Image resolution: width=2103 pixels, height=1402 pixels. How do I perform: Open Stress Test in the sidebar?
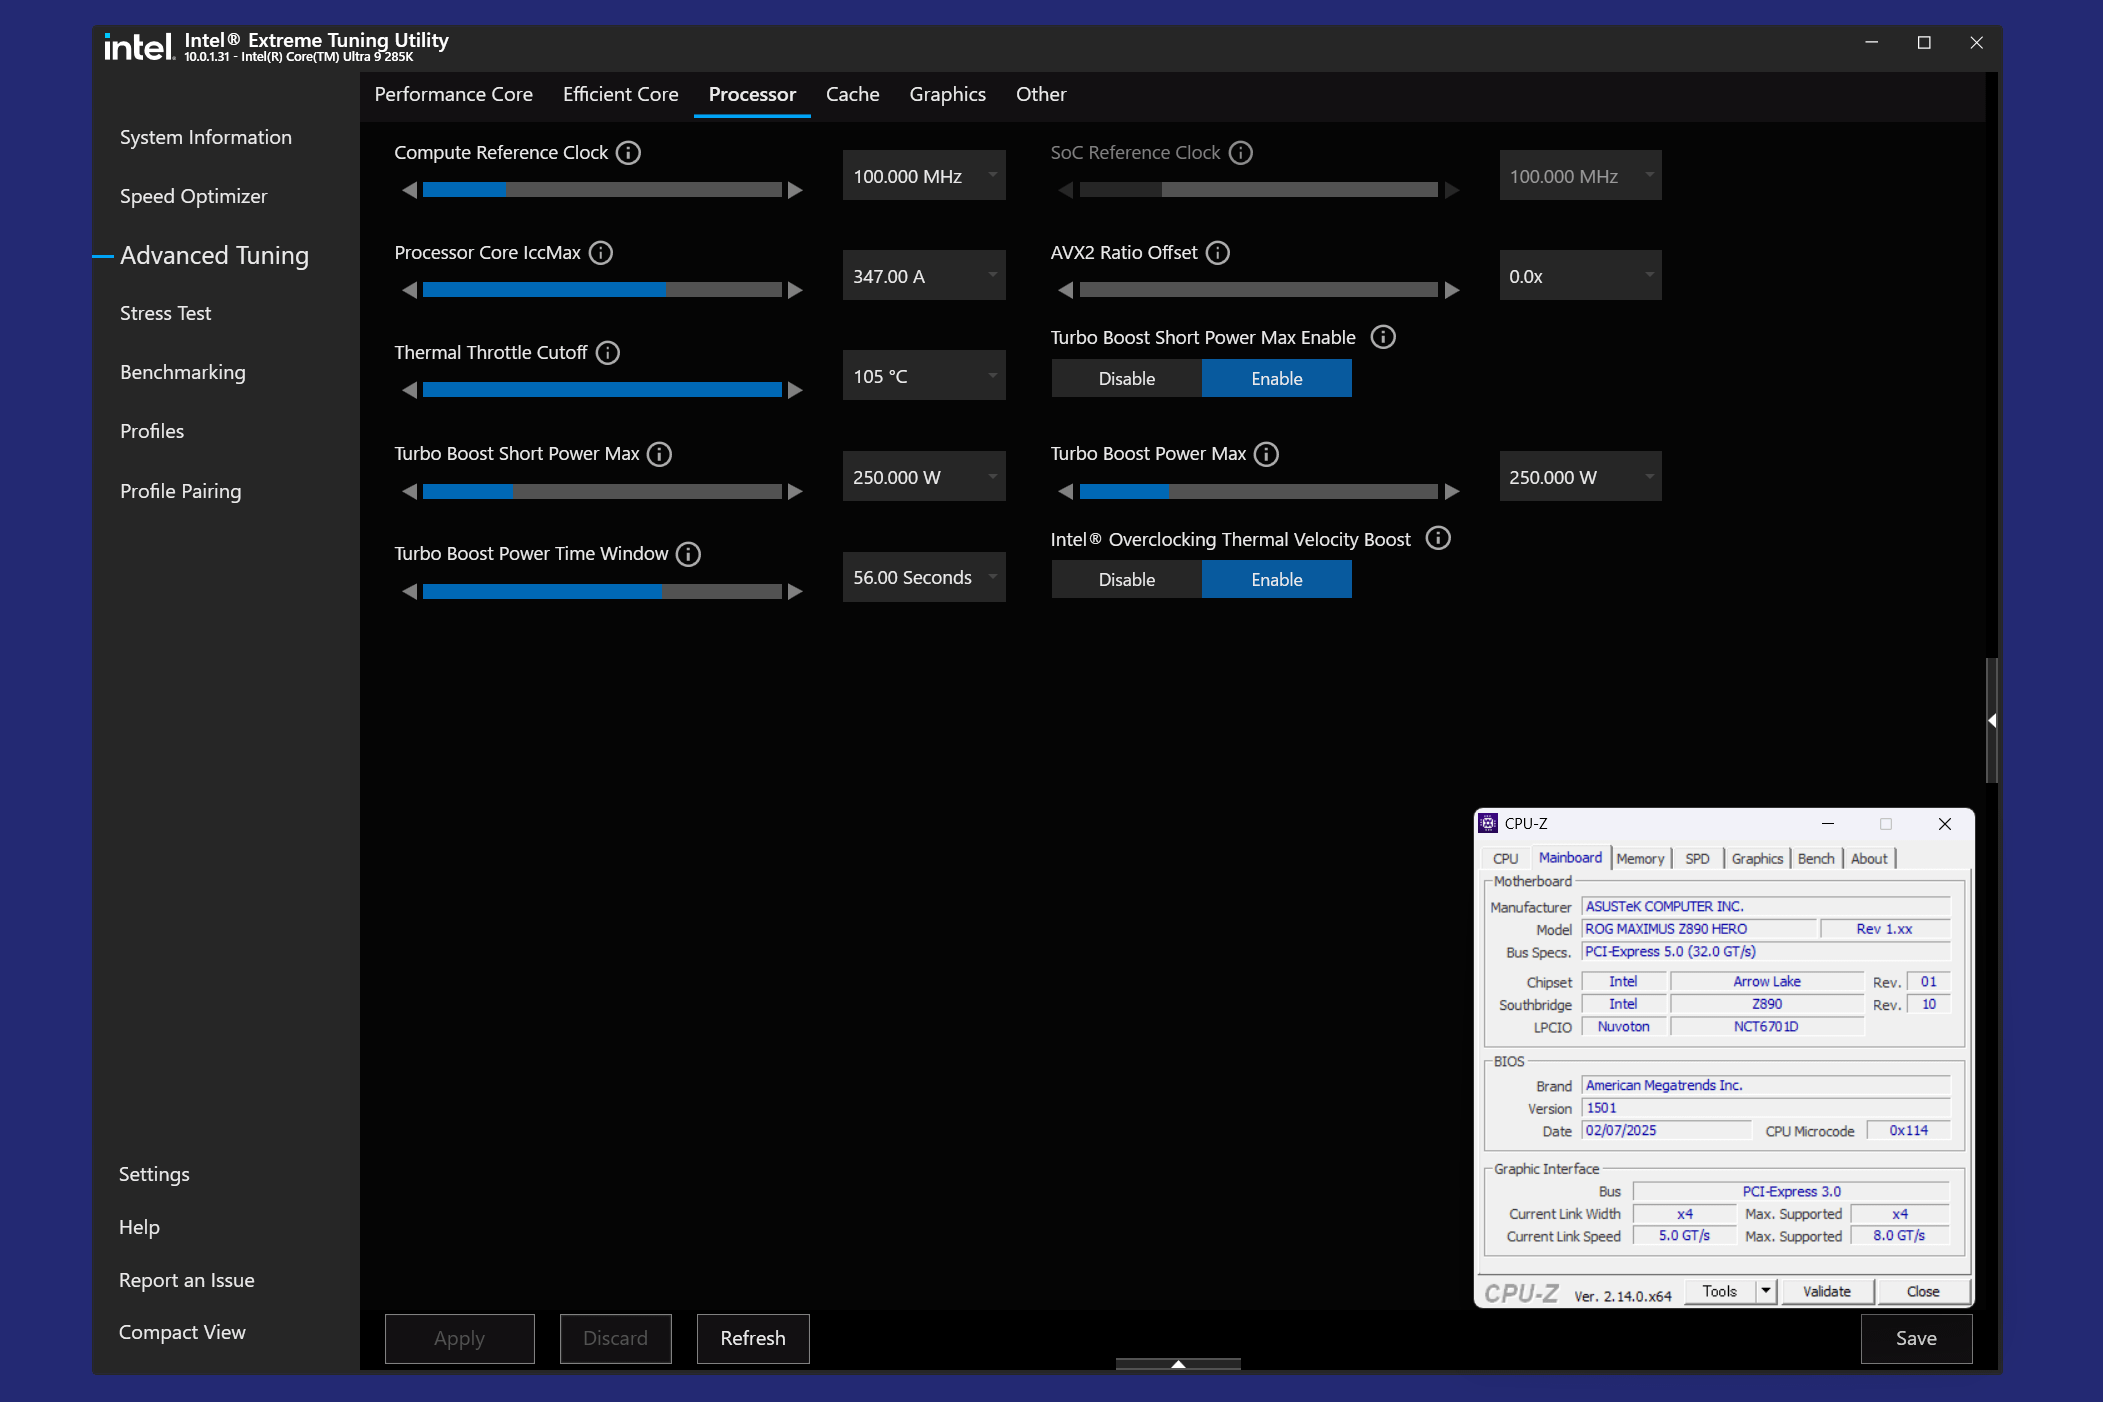(x=165, y=313)
